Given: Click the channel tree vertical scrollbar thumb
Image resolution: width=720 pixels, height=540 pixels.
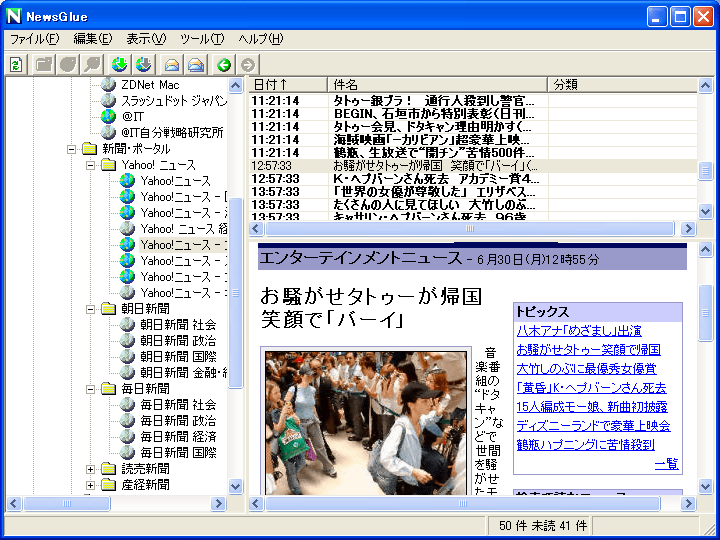Looking at the screenshot, I should click(x=236, y=293).
